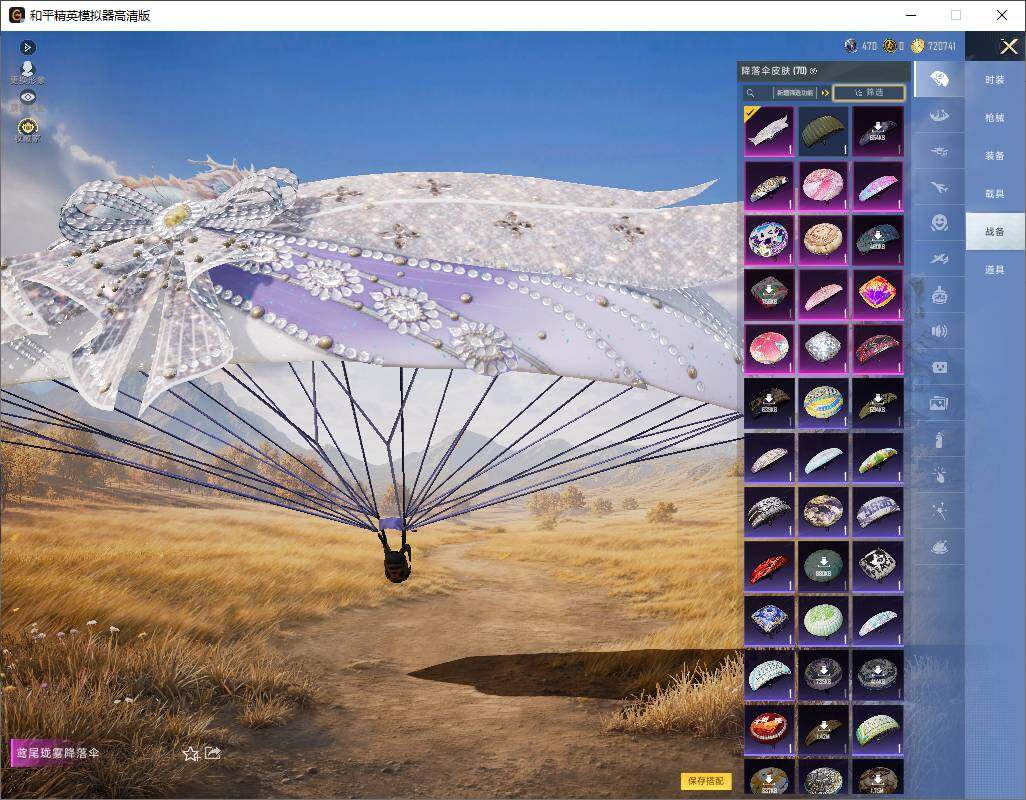Select the speaker voice-pack category icon
The height and width of the screenshot is (800, 1026).
pos(939,331)
